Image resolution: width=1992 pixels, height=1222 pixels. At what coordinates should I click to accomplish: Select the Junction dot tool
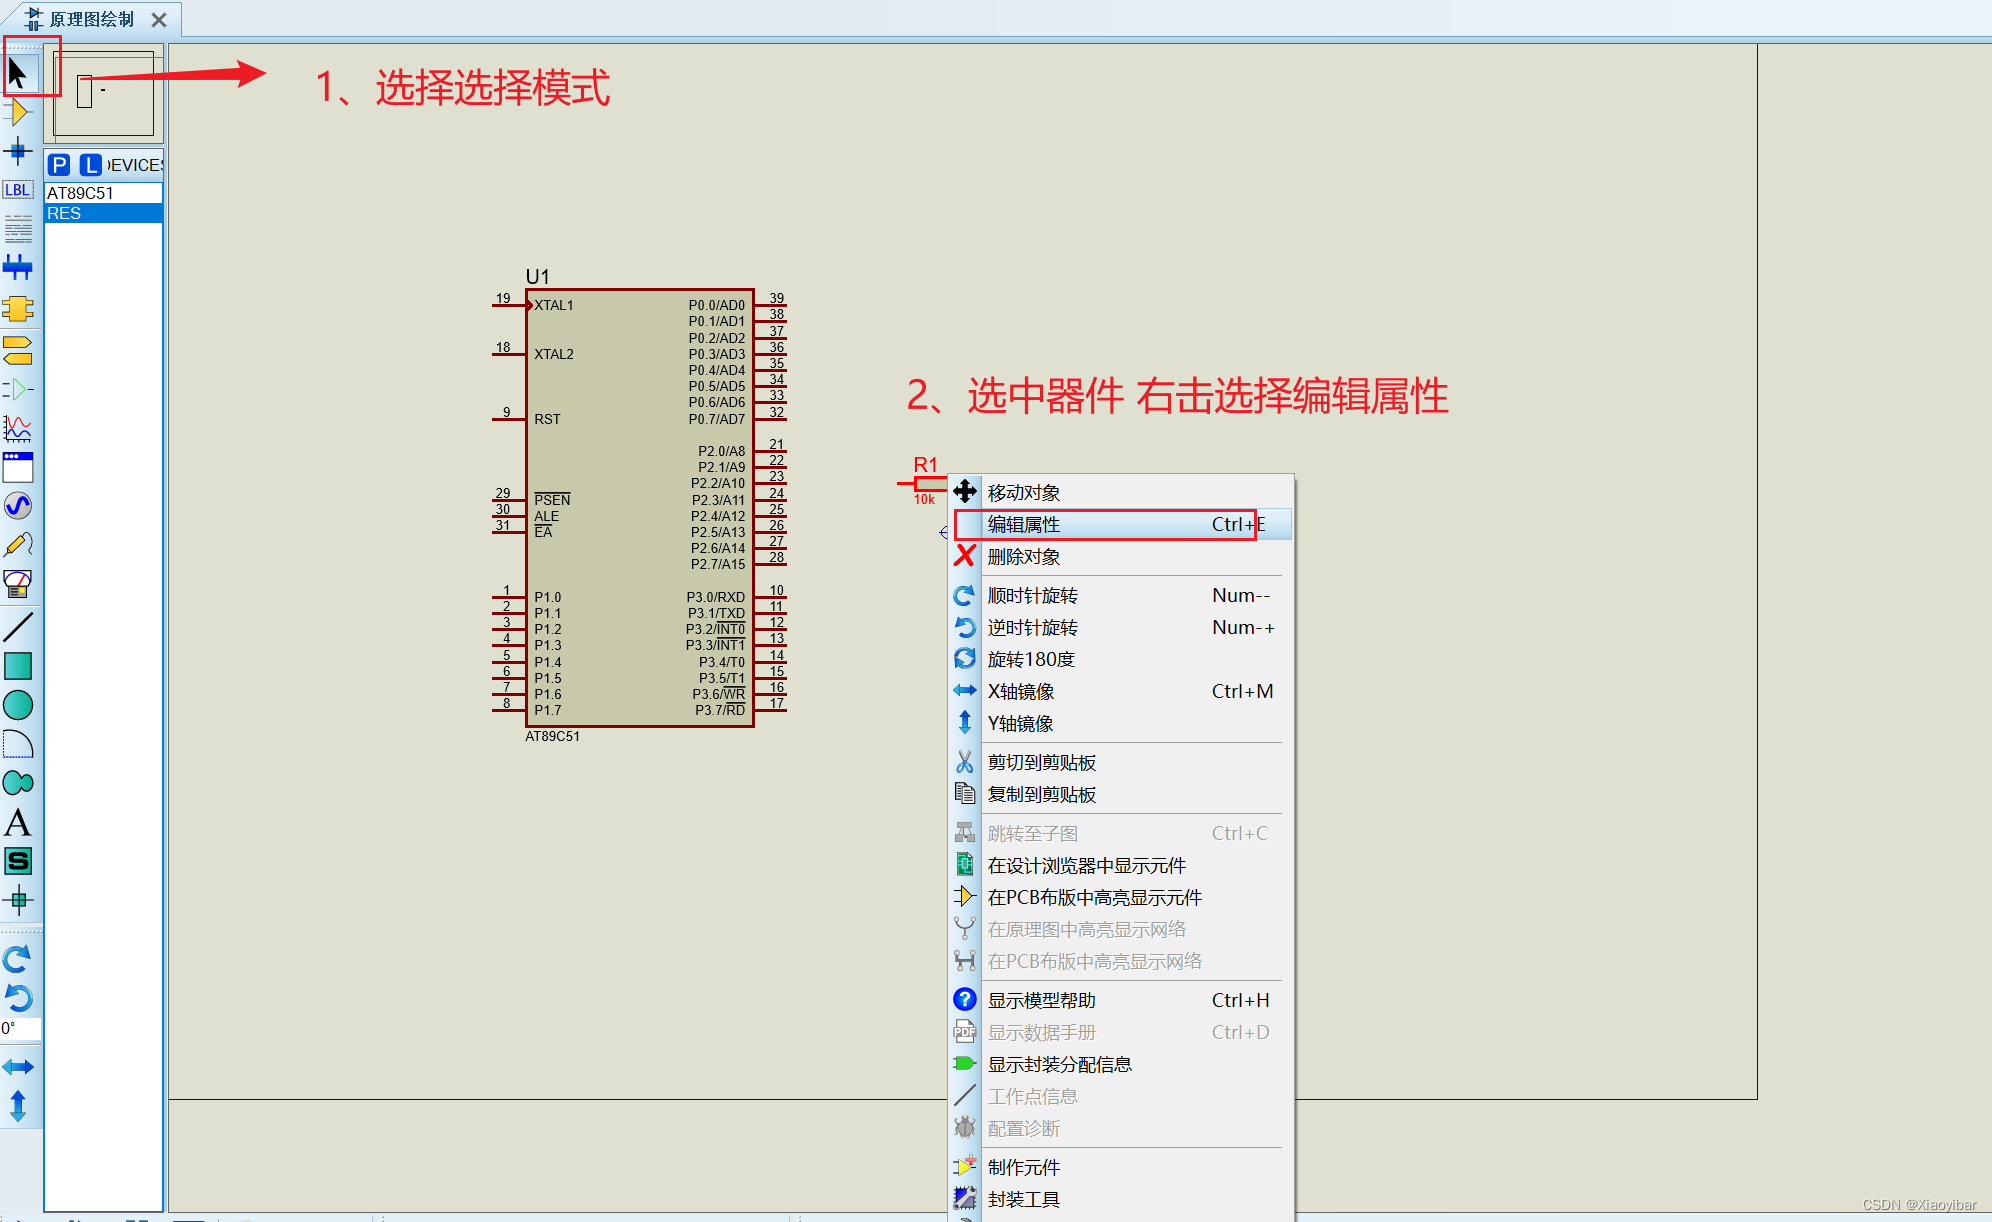pos(18,152)
